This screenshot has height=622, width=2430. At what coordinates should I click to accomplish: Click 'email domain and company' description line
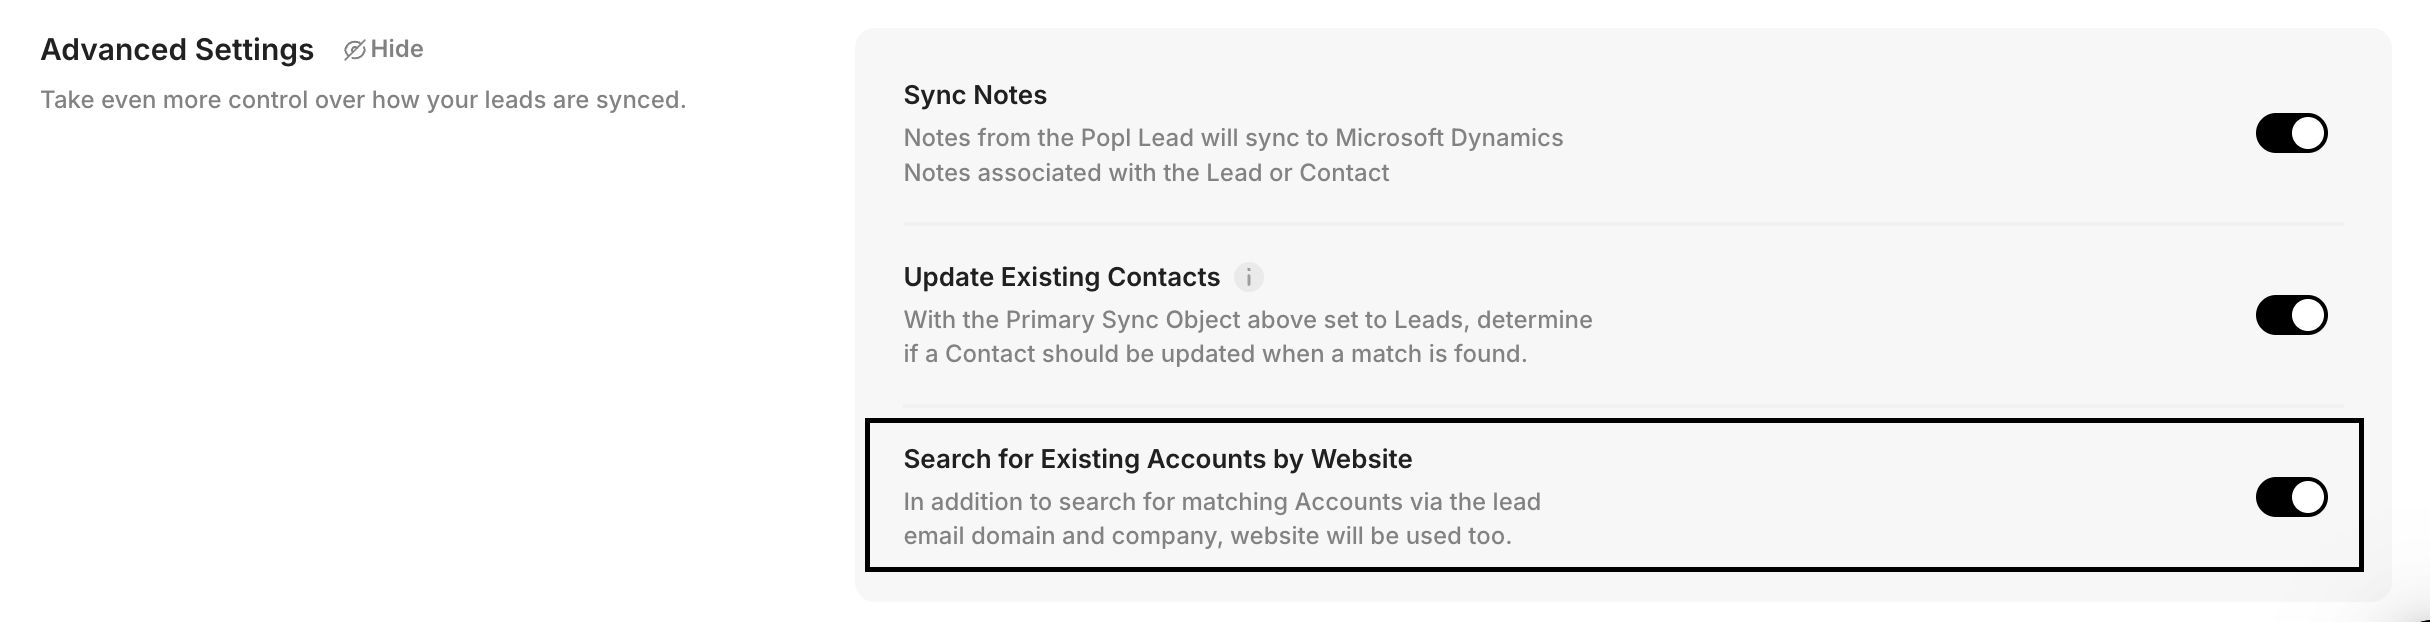(1207, 536)
